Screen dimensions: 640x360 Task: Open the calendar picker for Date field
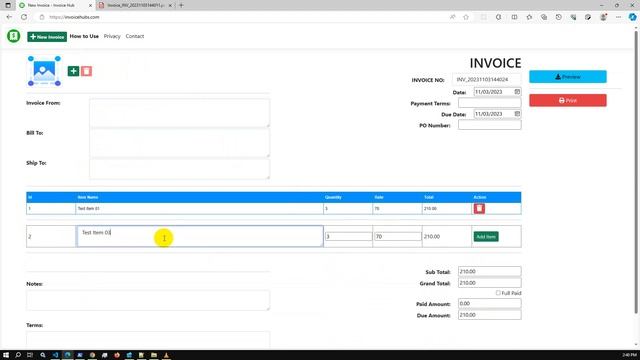[x=517, y=92]
